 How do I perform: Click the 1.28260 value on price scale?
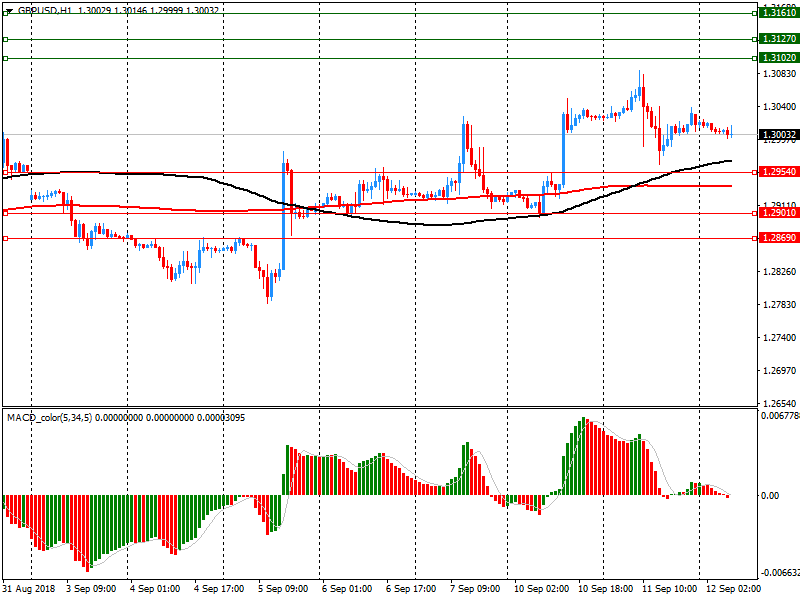778,272
